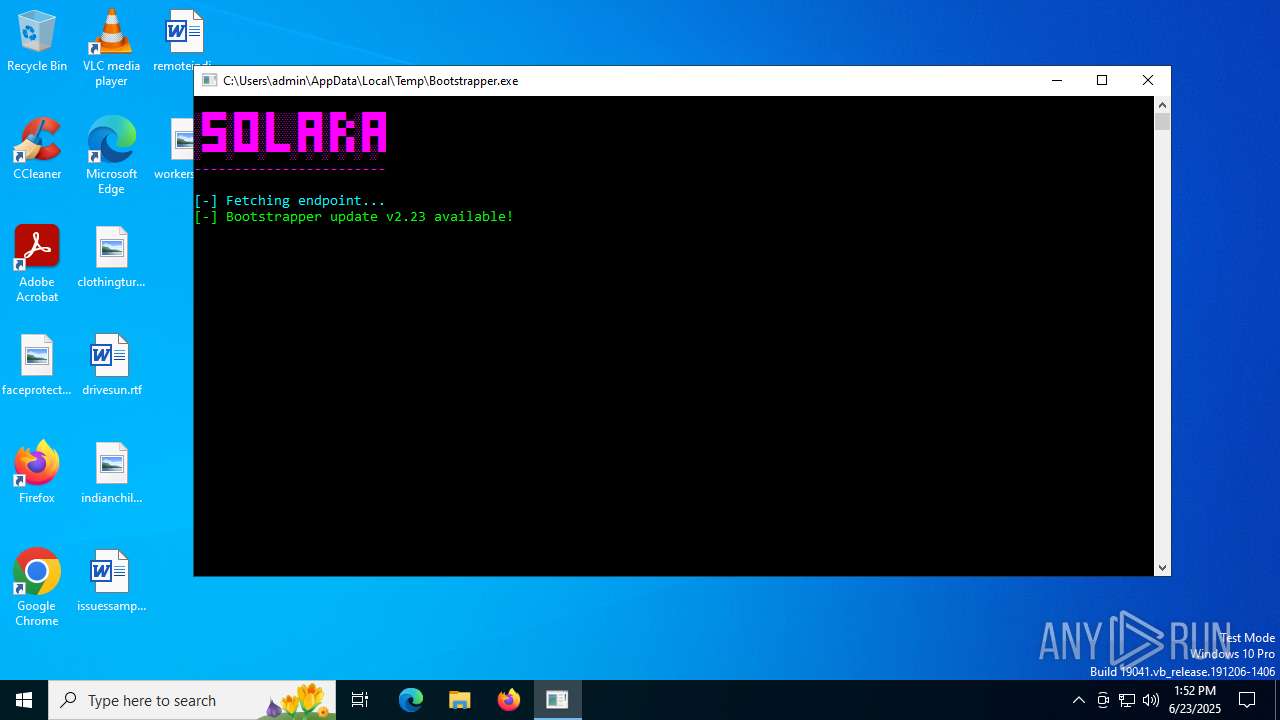Image resolution: width=1280 pixels, height=720 pixels.
Task: Open the Windows Start menu
Action: pos(24,700)
